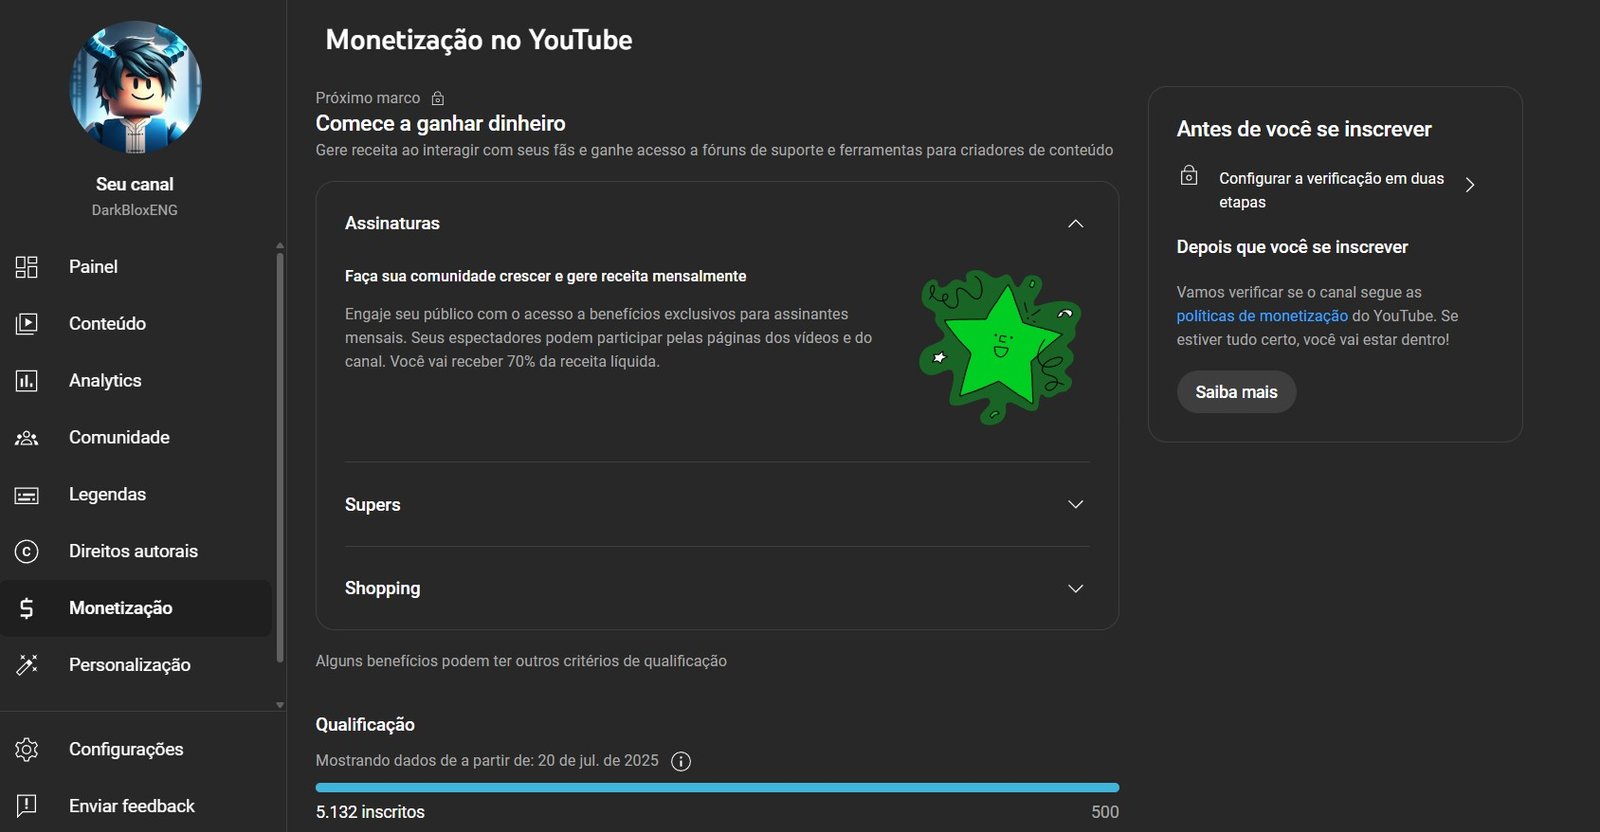1600x832 pixels.
Task: Click the Monetização dollar sign icon
Action: (27, 608)
